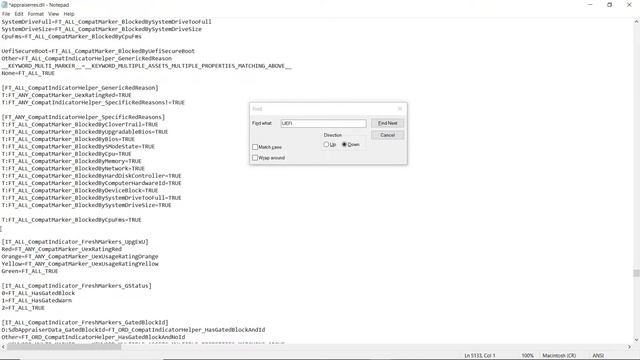The width and height of the screenshot is (640, 360).
Task: Select the Down direction radio button
Action: [x=344, y=144]
